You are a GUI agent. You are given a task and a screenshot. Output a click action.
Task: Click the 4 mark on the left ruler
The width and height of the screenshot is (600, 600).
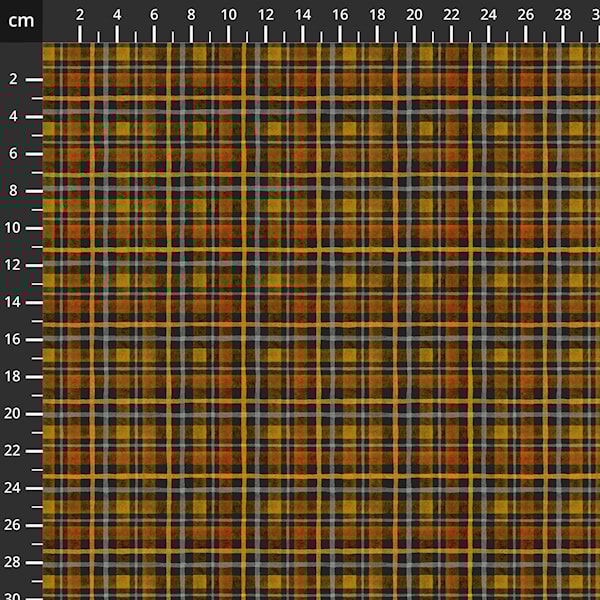point(15,116)
